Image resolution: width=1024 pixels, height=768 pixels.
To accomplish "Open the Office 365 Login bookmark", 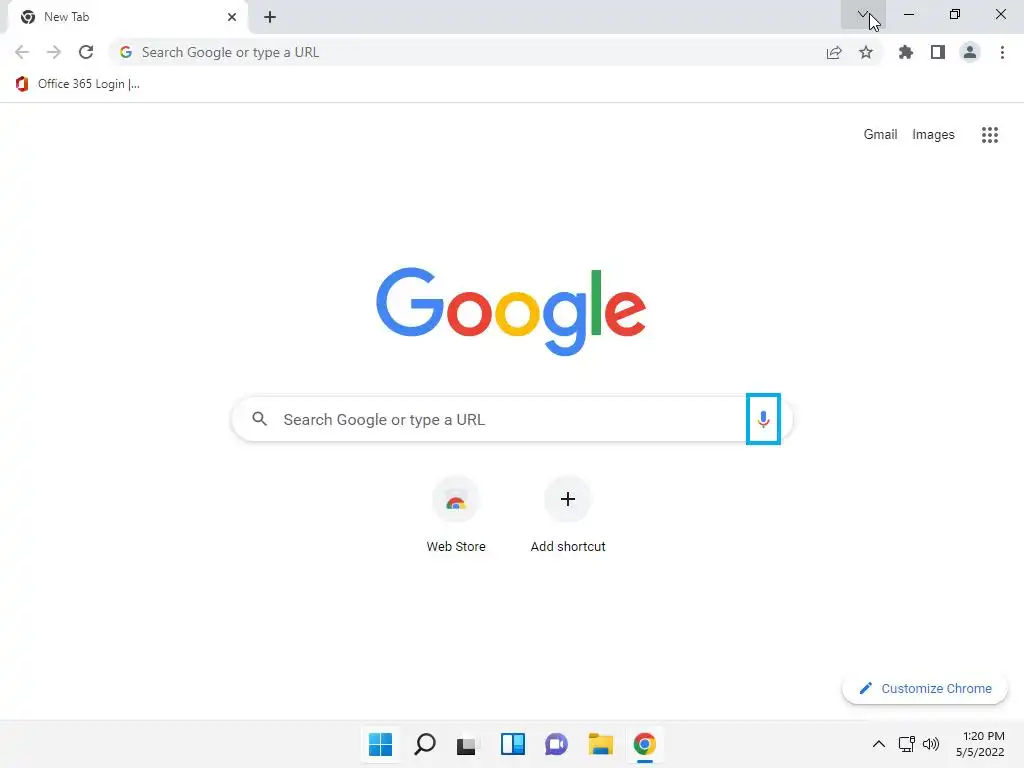I will (78, 84).
